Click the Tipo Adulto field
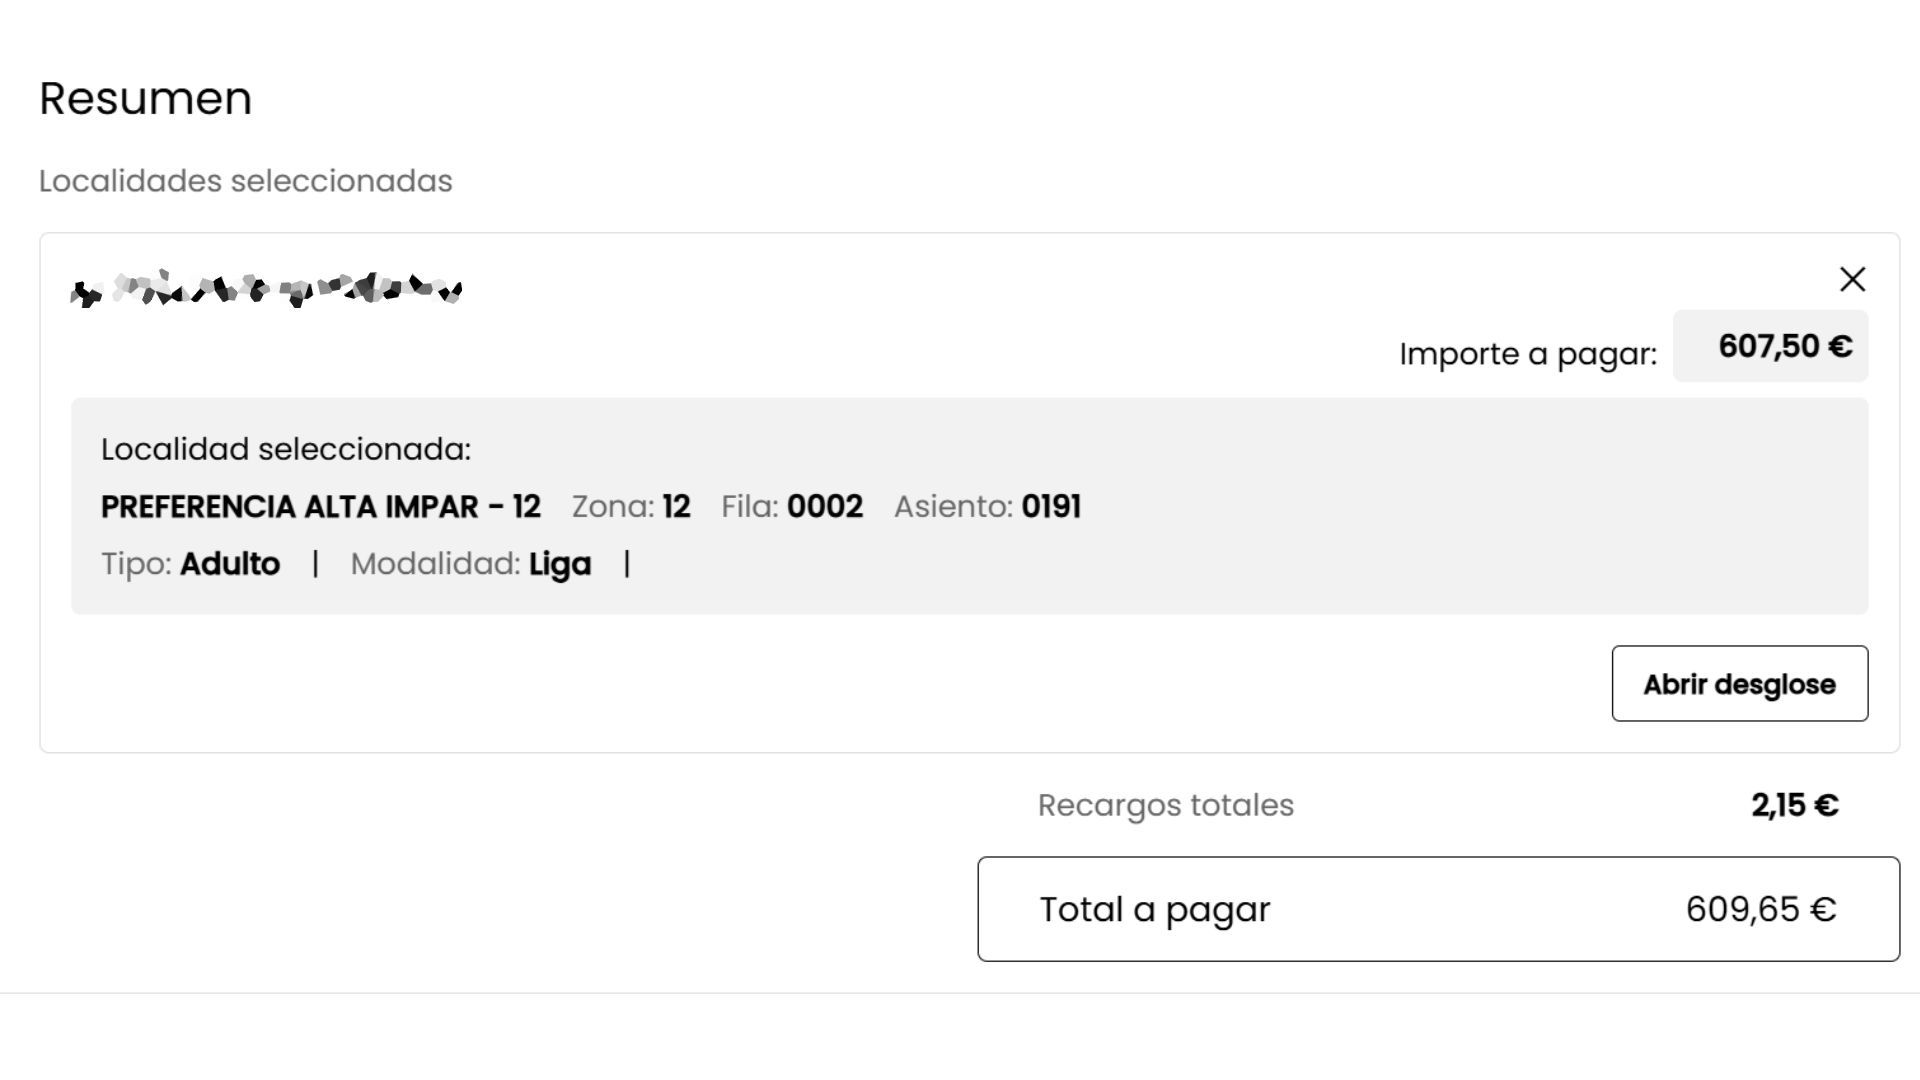This screenshot has width=1920, height=1080. pyautogui.click(x=190, y=564)
